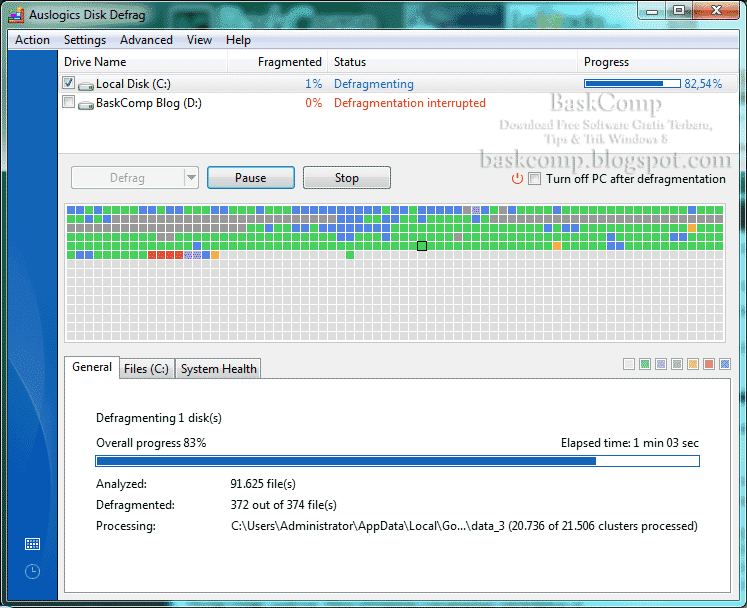Click the Pause button

tap(251, 178)
